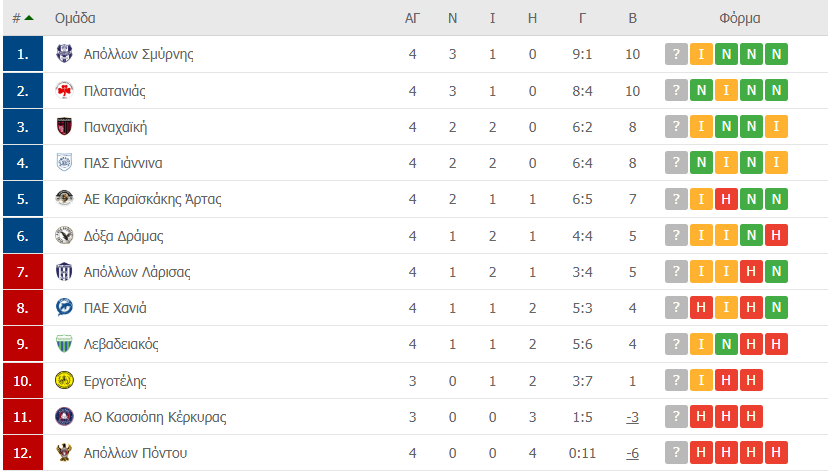Viewport: 833px width, 472px height.
Task: Click the Απόλλων Σμύρνης team logo
Action: (65, 54)
